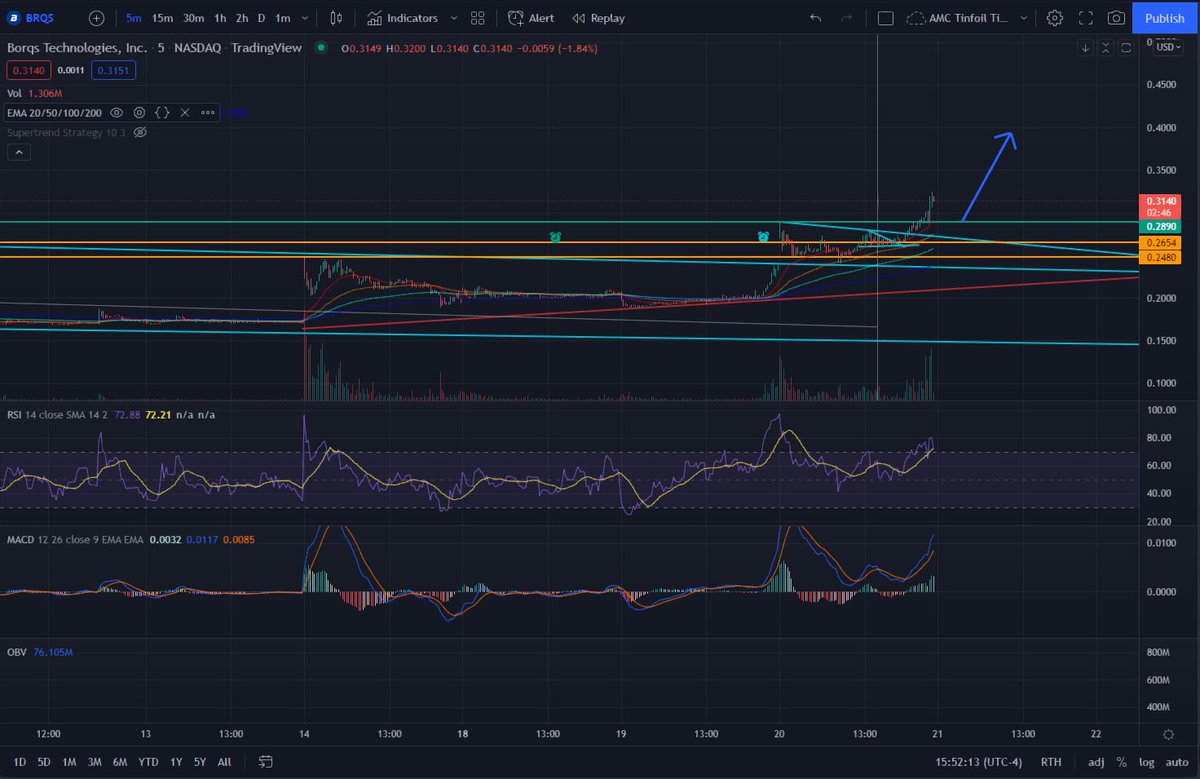The width and height of the screenshot is (1200, 779).
Task: Add a symbol to compare with plus icon
Action: pyautogui.click(x=96, y=18)
